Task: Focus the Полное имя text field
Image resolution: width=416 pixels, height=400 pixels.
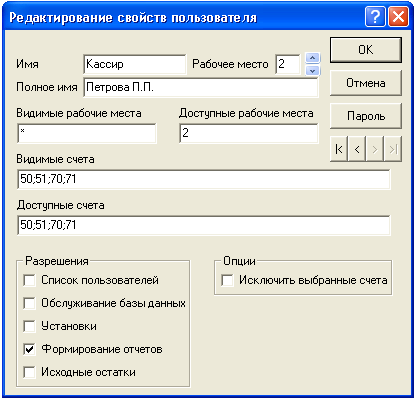Action: click(201, 87)
